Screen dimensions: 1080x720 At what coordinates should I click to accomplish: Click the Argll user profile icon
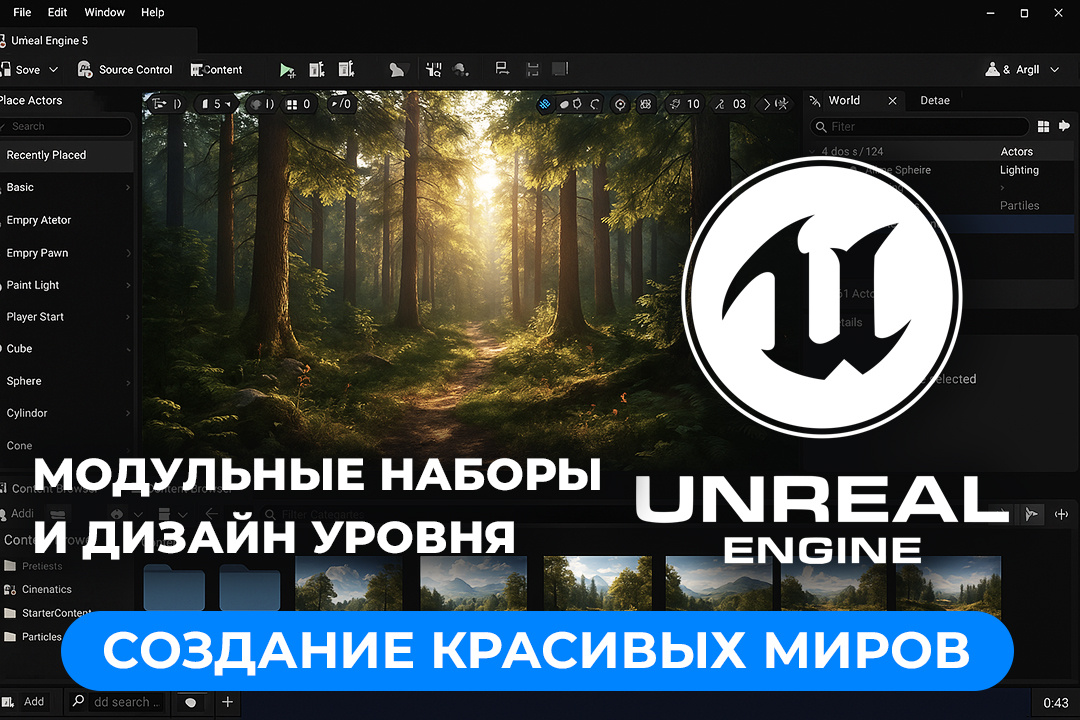(992, 69)
